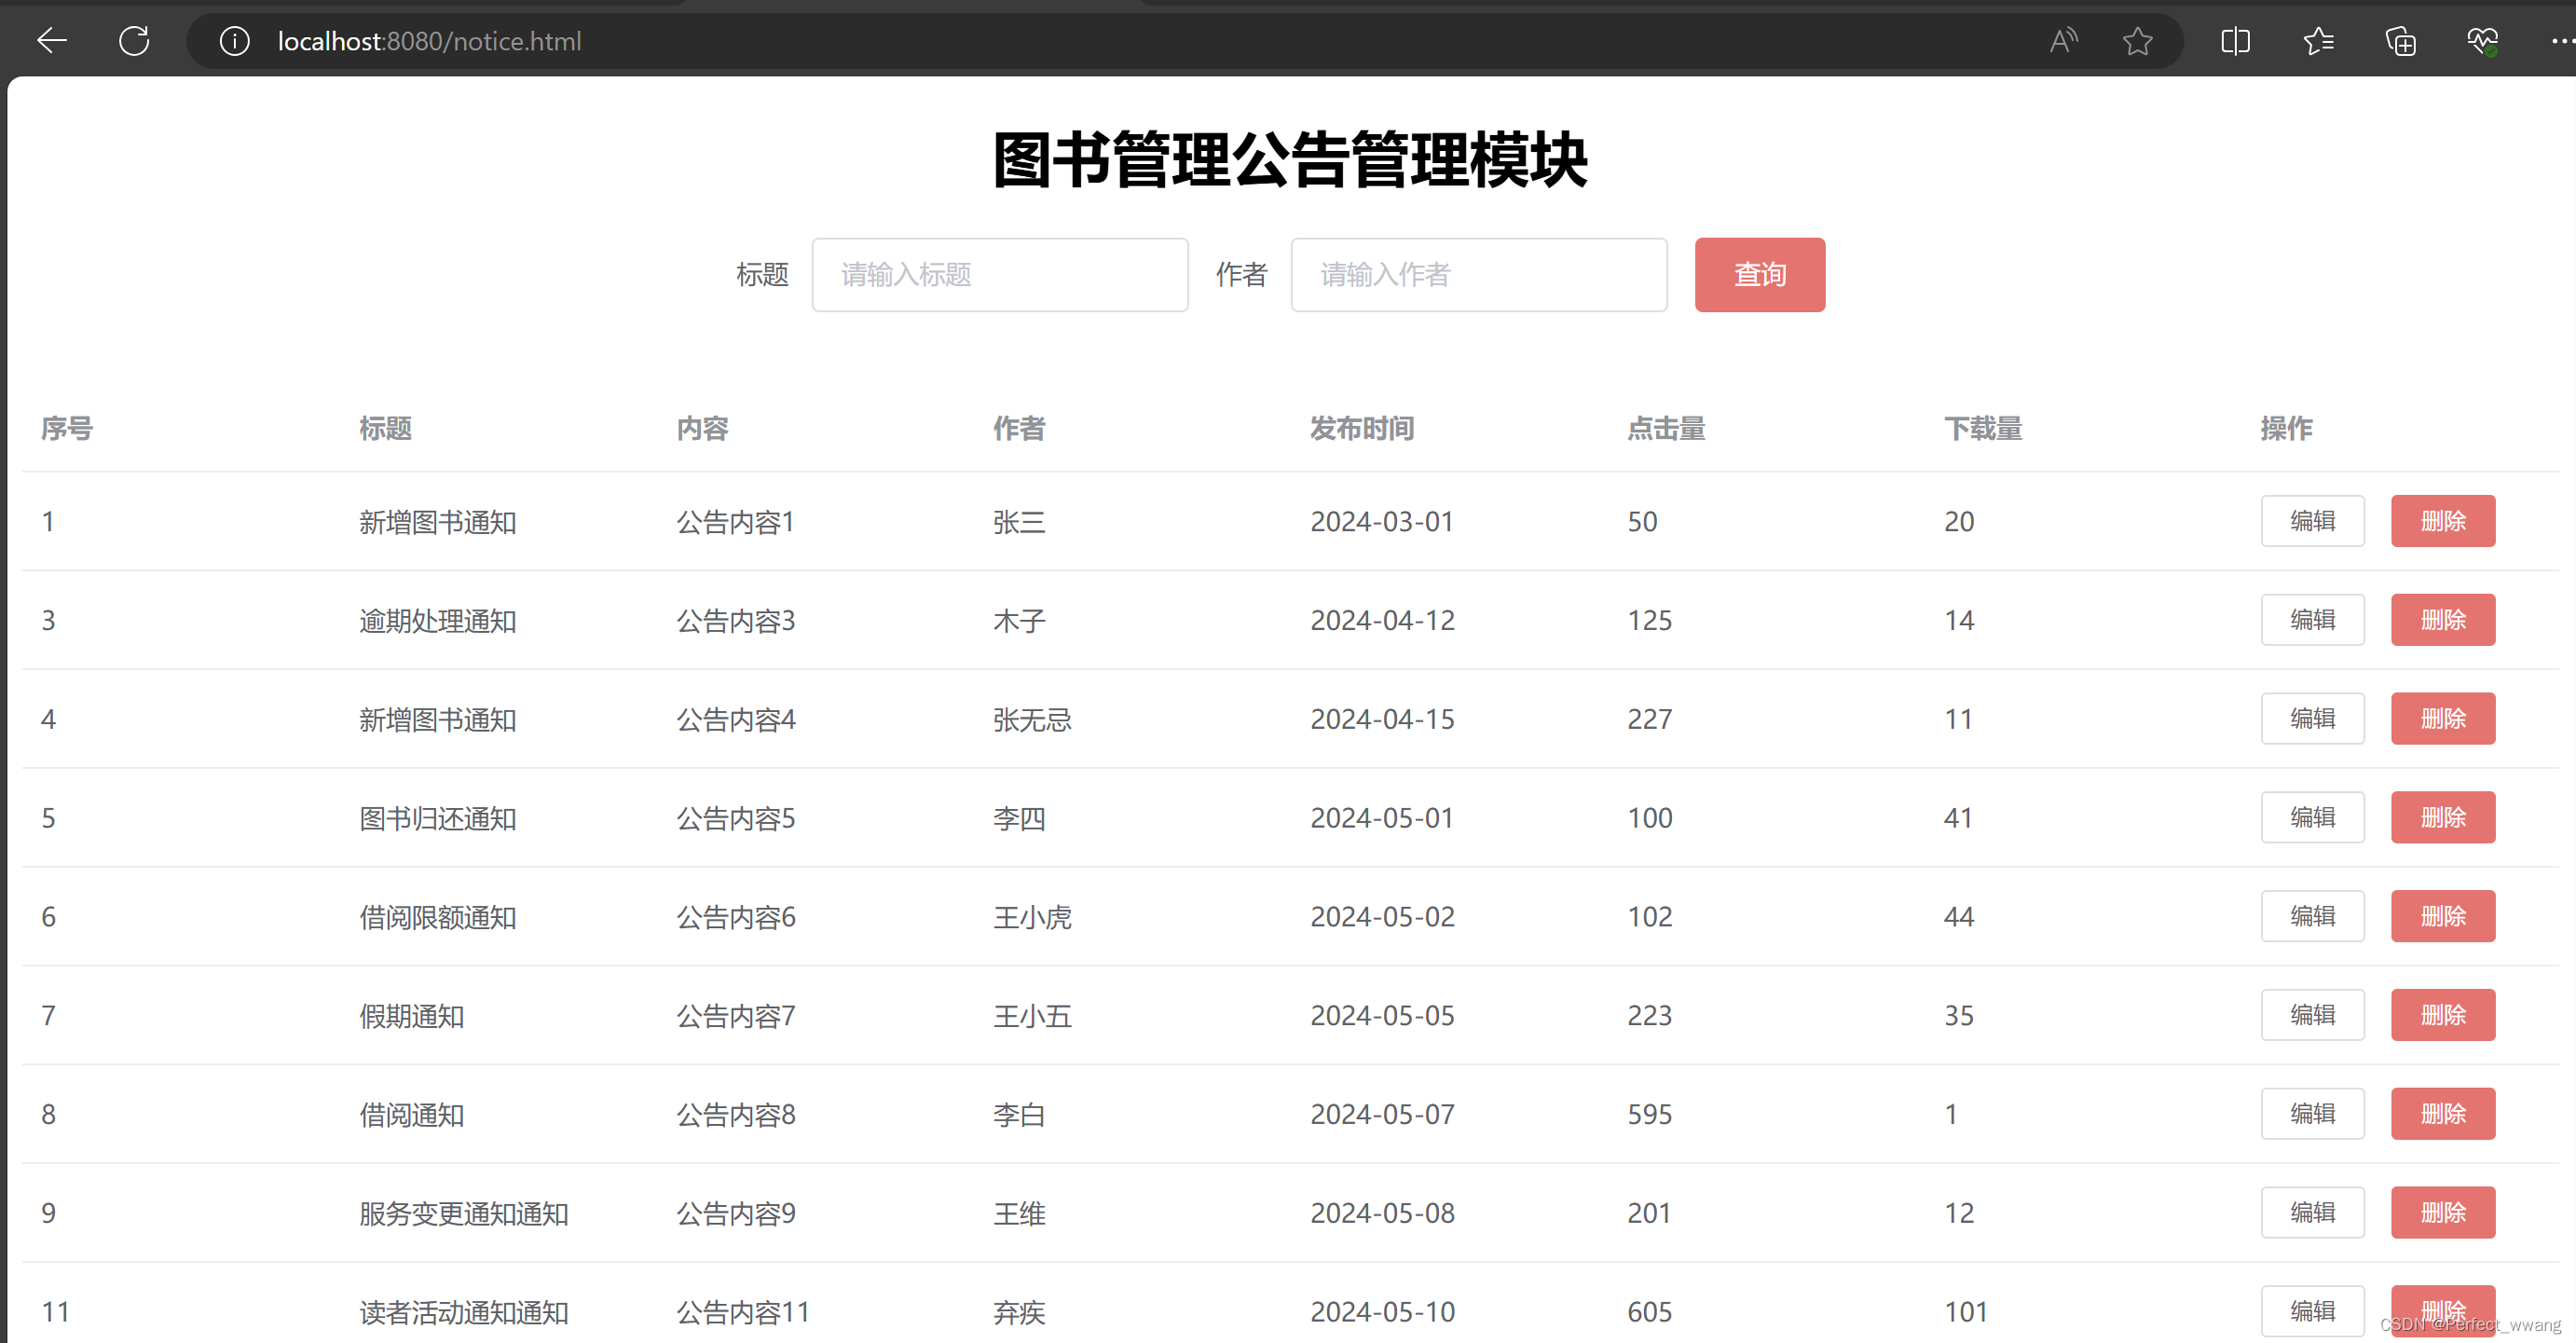Open the browser settings ellipsis menu
The image size is (2576, 1343).
pyautogui.click(x=2560, y=41)
